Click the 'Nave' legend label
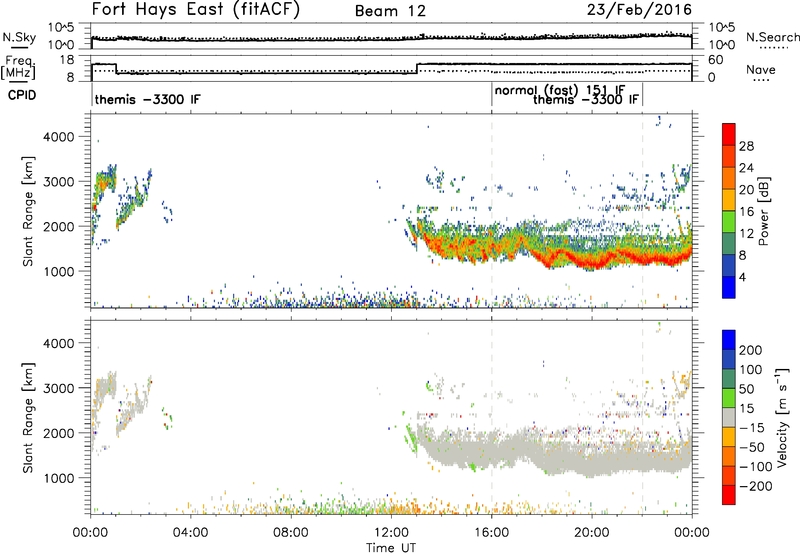 click(x=760, y=69)
